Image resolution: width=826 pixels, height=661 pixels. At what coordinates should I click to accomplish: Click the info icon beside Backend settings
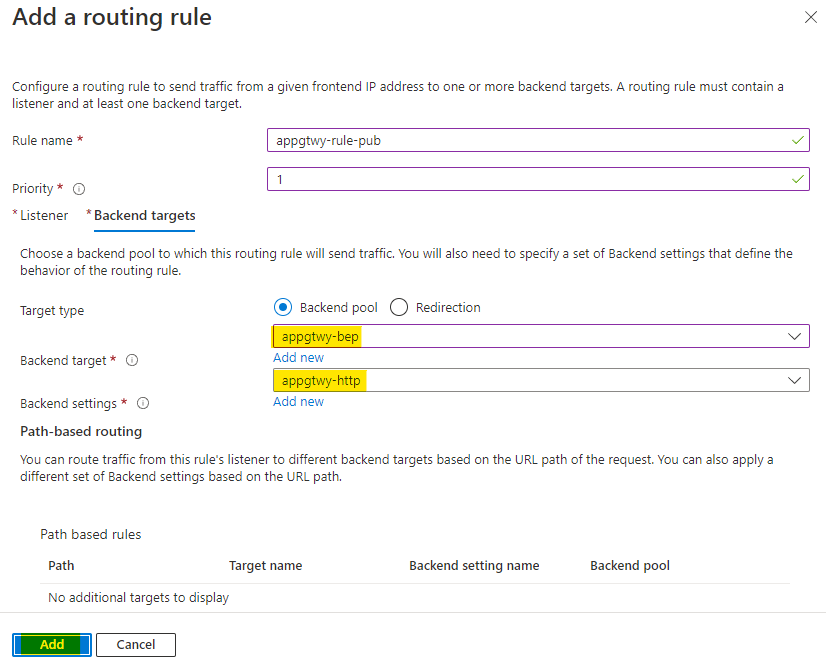pos(143,404)
